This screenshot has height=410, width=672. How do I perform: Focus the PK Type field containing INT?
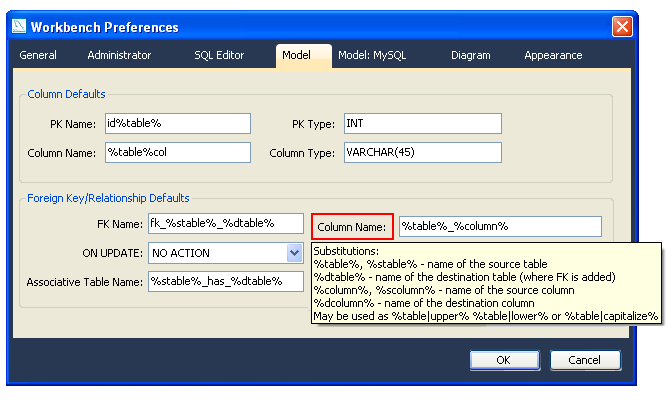421,123
